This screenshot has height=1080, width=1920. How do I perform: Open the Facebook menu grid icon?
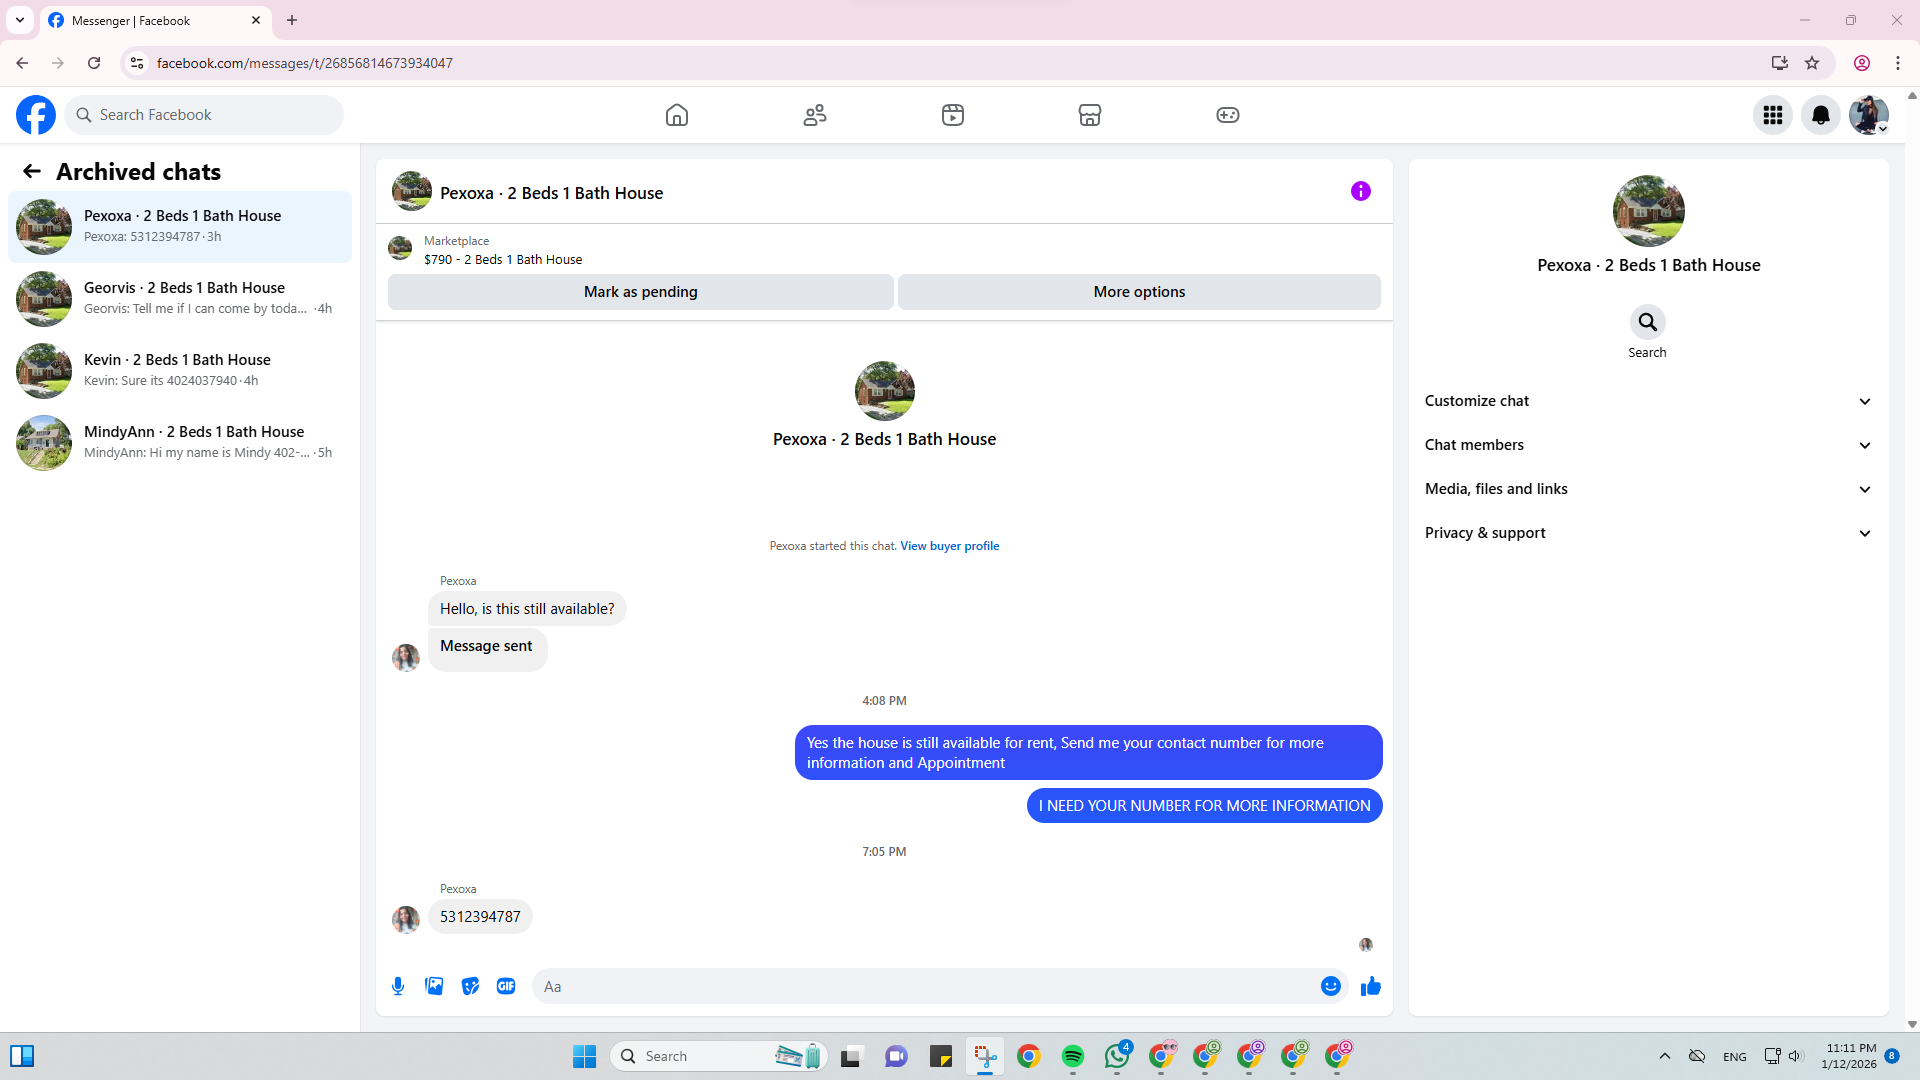1772,115
